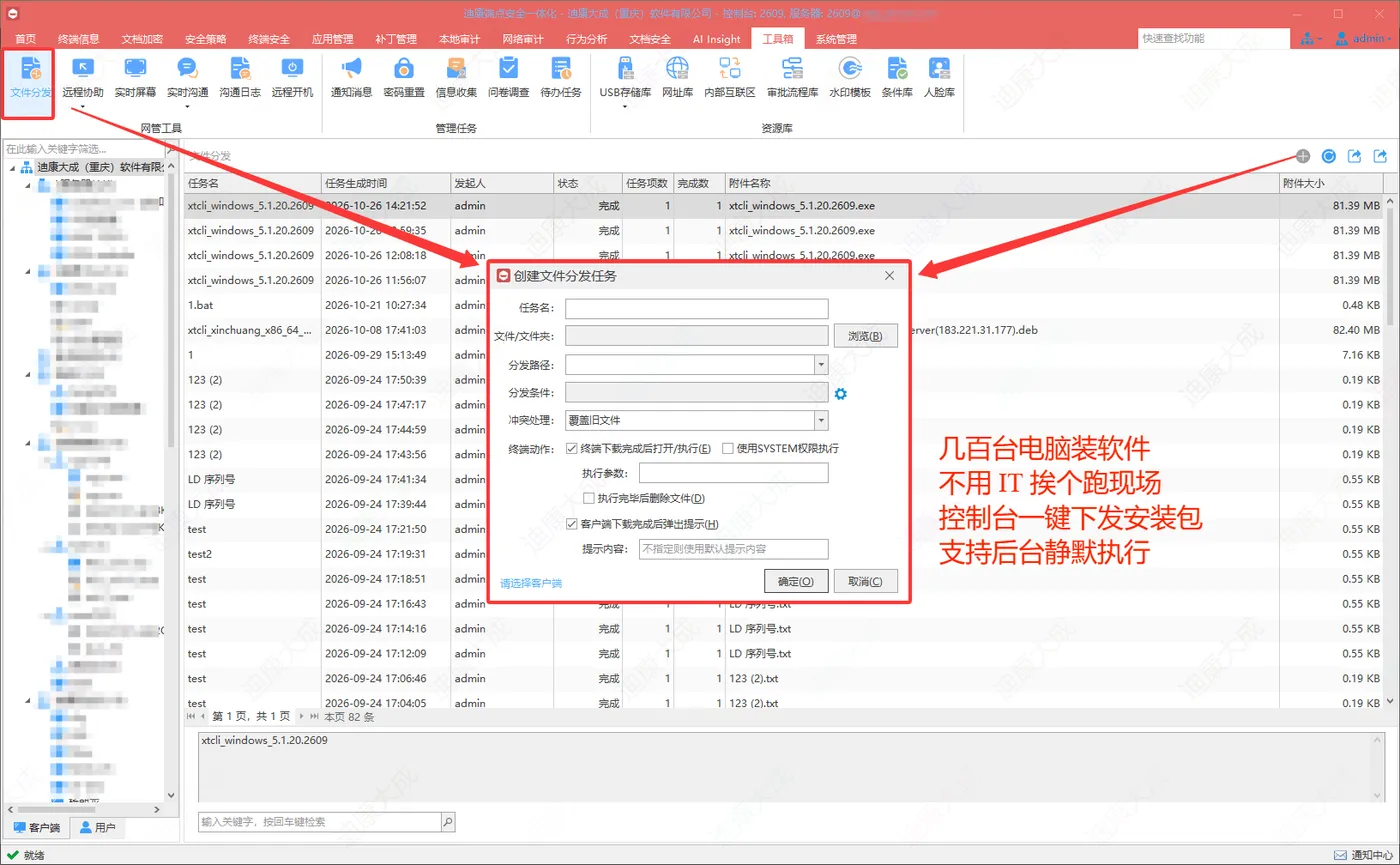Collapse the 迪康大成 tree root node

[x=12, y=167]
